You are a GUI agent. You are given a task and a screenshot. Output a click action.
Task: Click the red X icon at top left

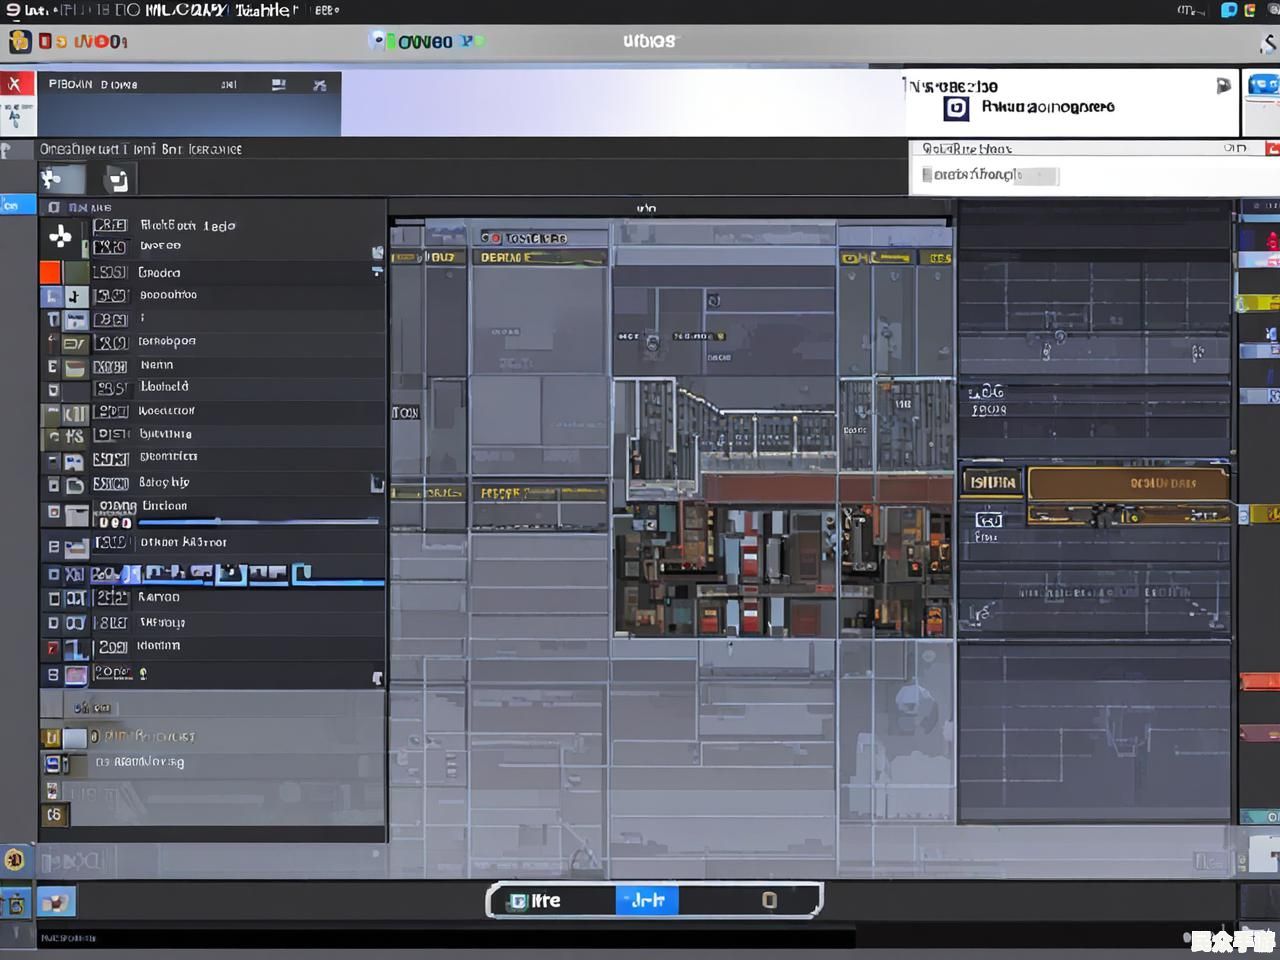(15, 85)
